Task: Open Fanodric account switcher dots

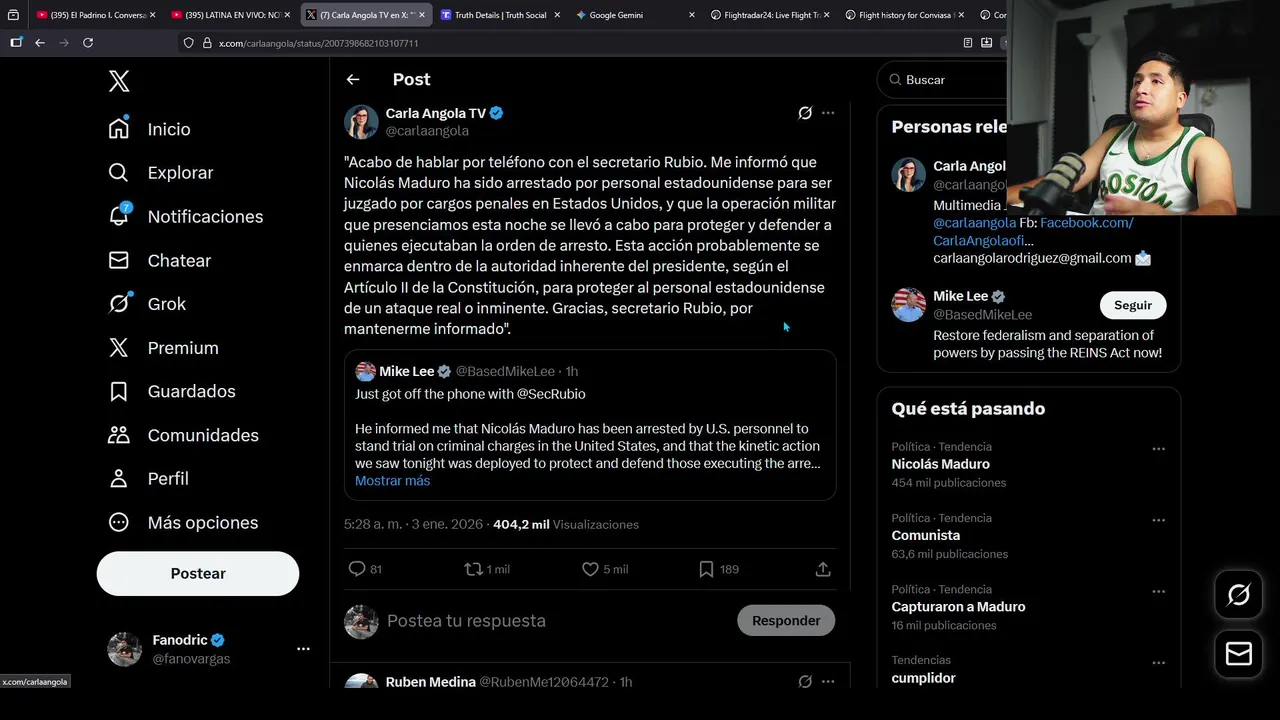Action: tap(303, 649)
